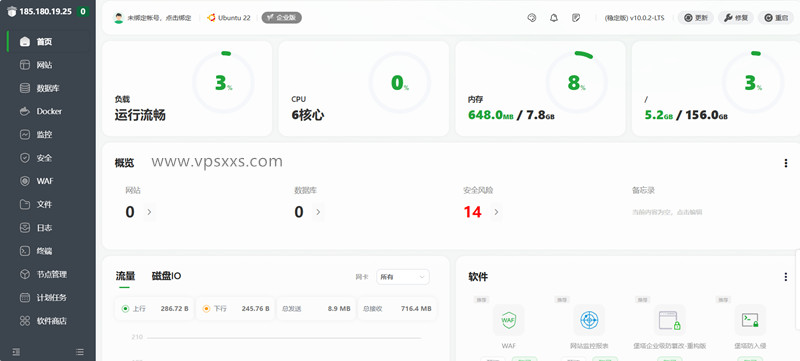Click the CPU 0% gauge

coord(399,82)
